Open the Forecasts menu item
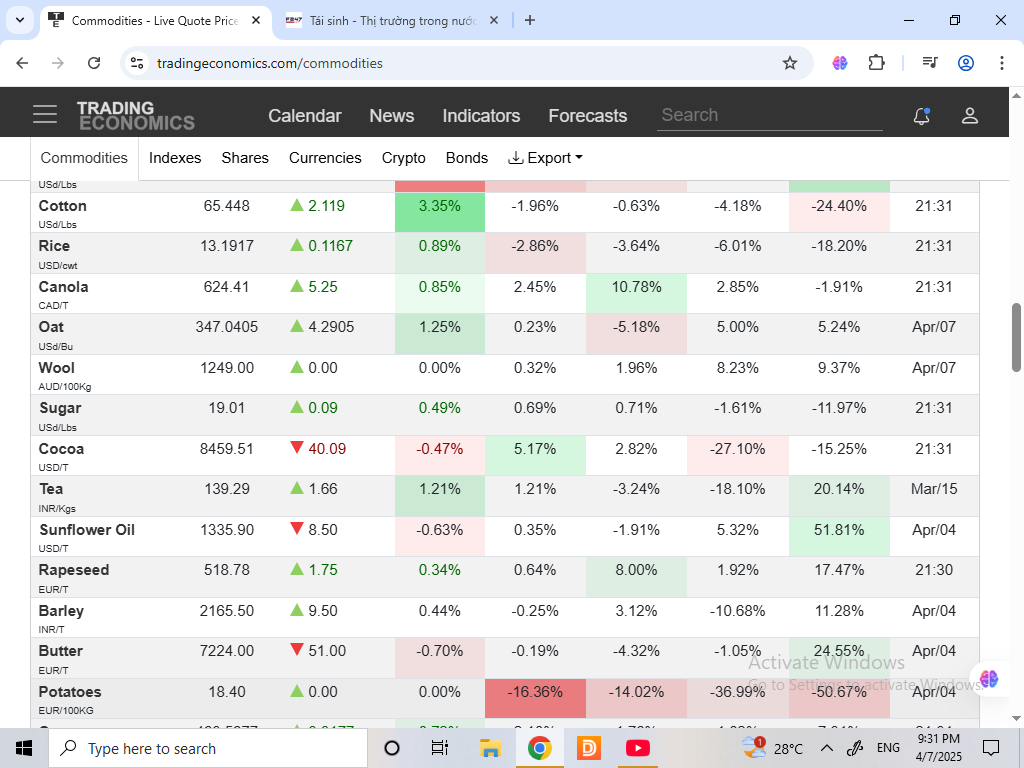The height and width of the screenshot is (768, 1024). point(587,116)
